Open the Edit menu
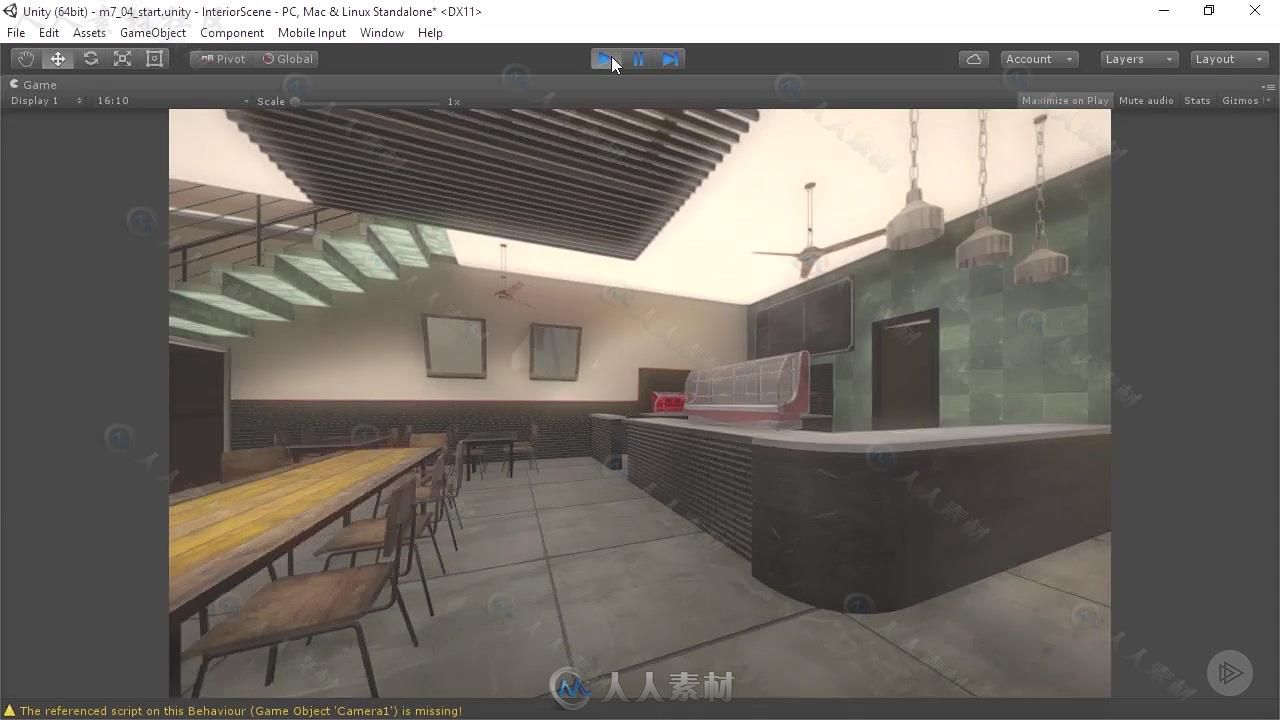 pyautogui.click(x=49, y=33)
